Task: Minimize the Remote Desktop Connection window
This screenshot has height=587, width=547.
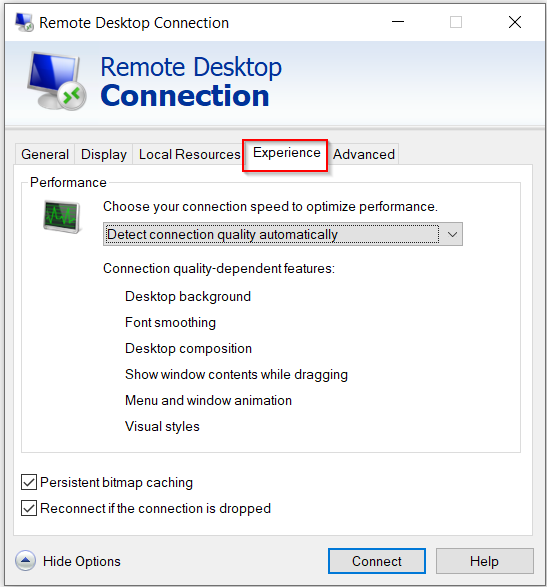Action: (x=398, y=22)
